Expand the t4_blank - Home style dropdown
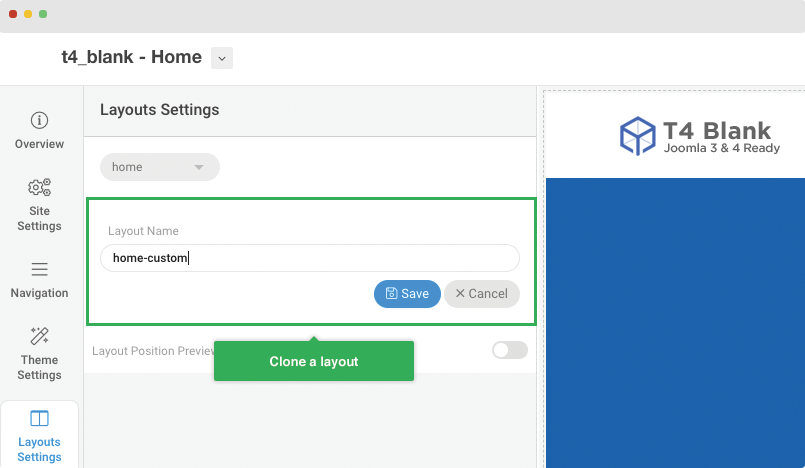The image size is (805, 468). point(222,58)
